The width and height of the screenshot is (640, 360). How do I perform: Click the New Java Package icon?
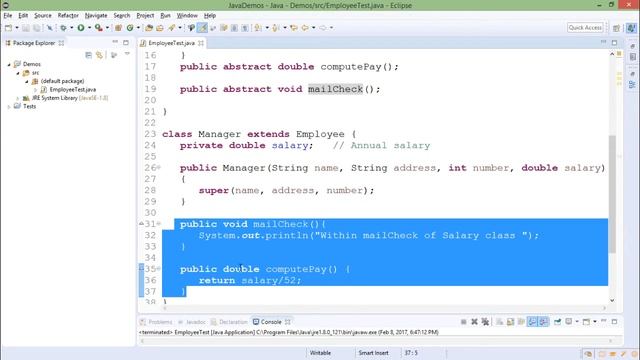pyautogui.click(x=118, y=28)
